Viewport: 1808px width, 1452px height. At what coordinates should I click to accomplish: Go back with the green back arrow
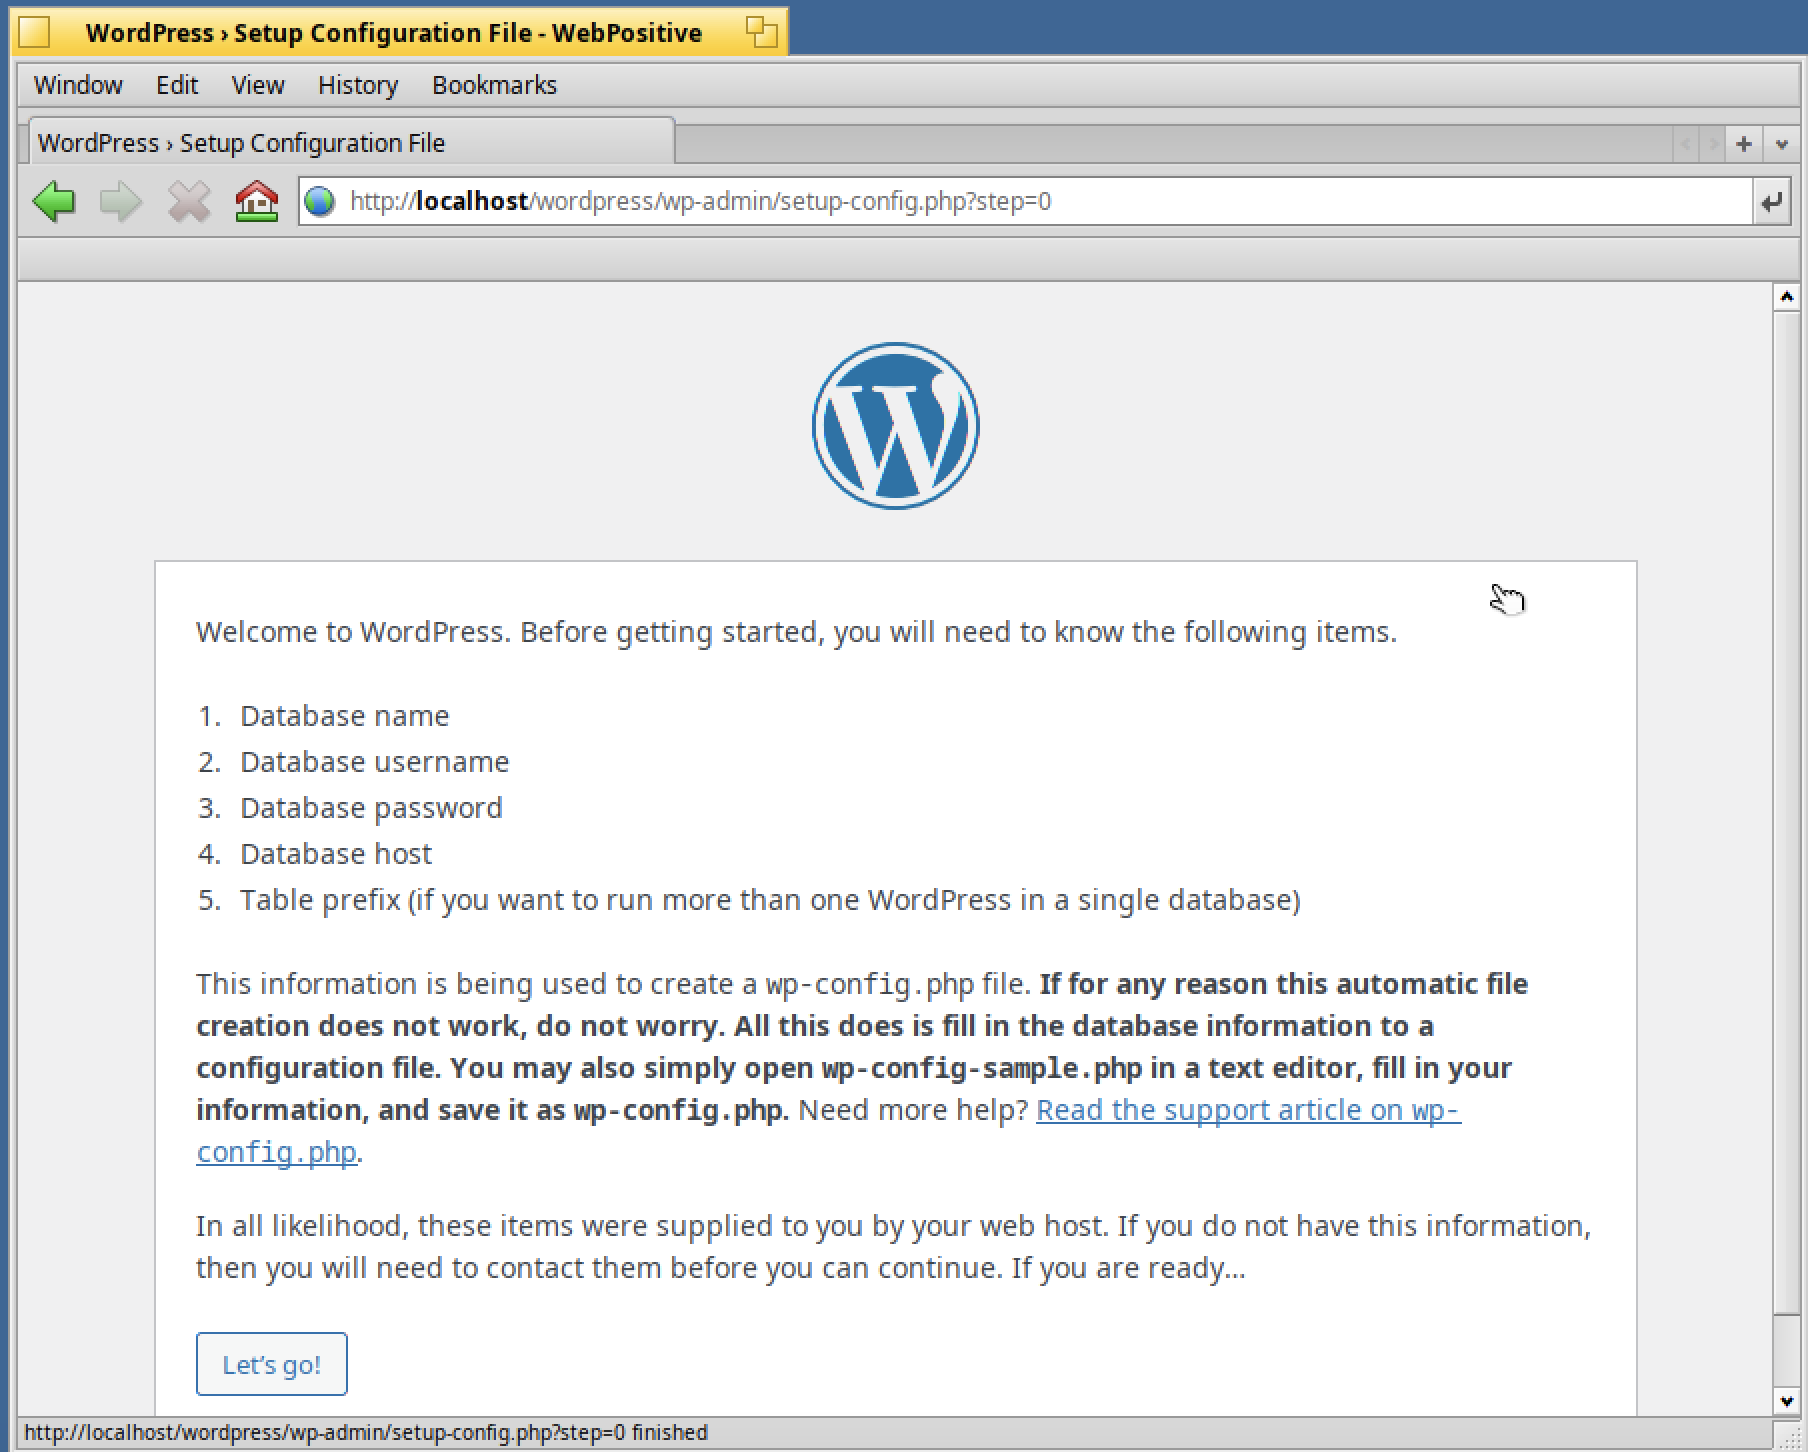pos(54,201)
